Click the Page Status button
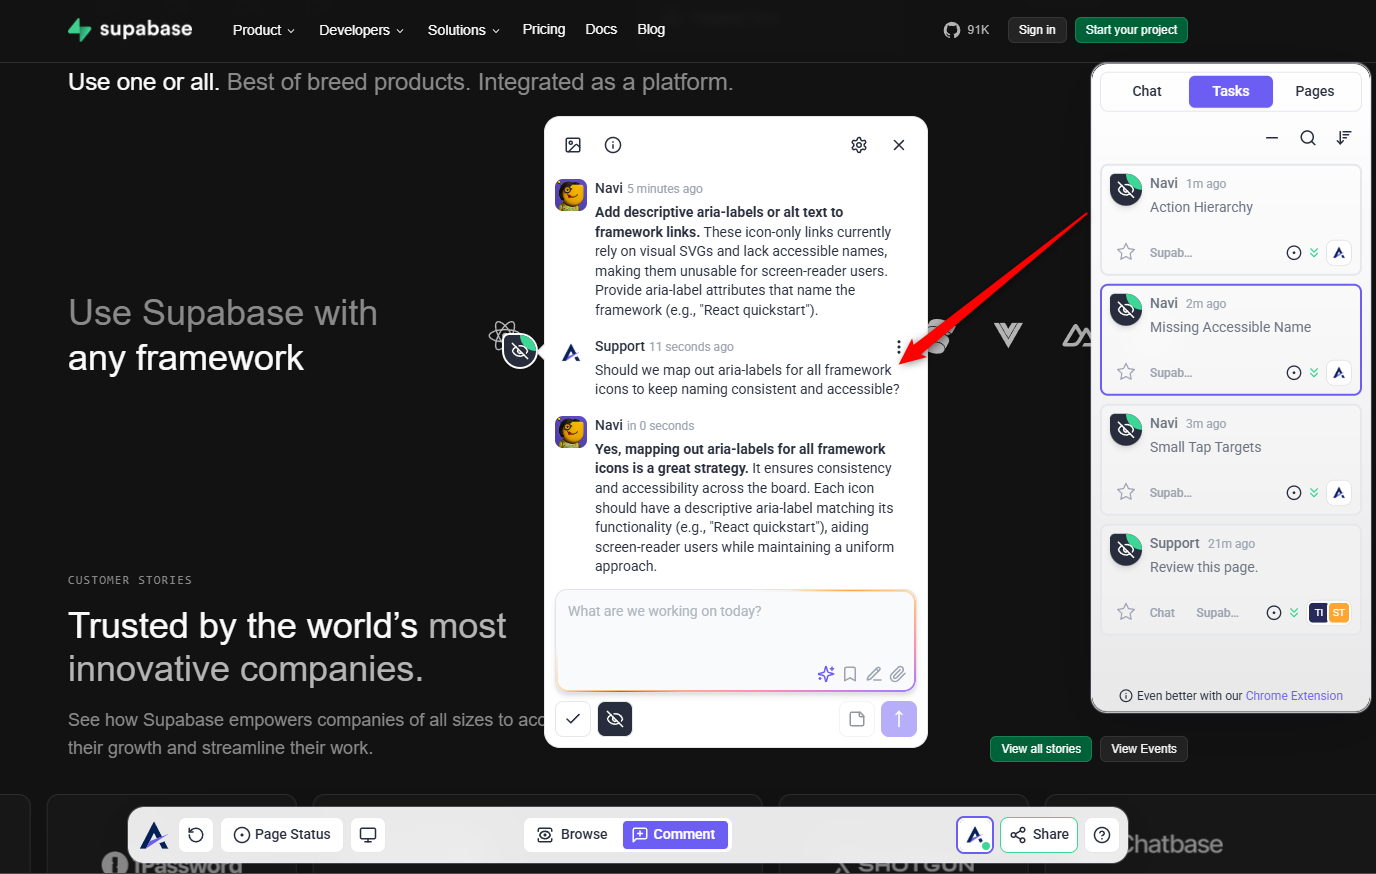 click(282, 835)
